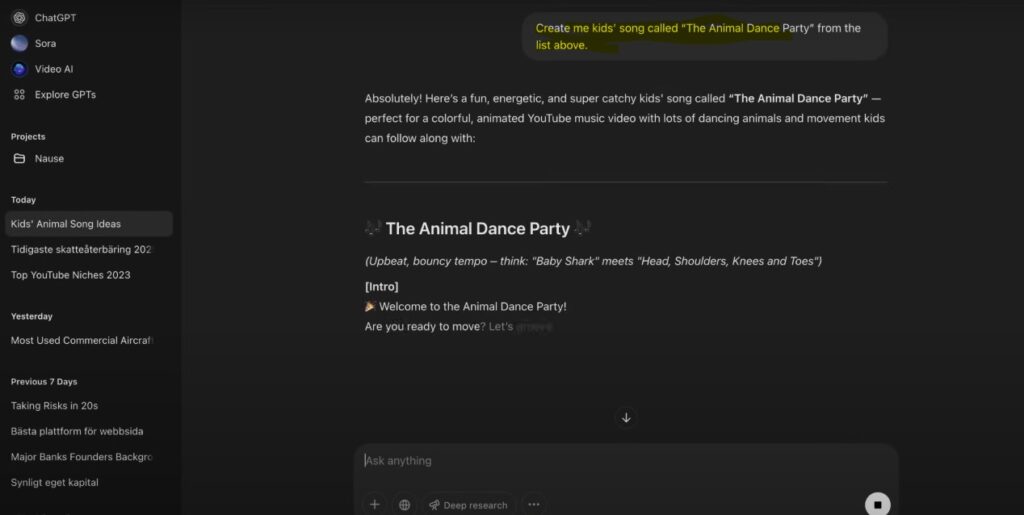The image size is (1024, 515).
Task: Open the Taking Risks in 20s chat
Action: coord(54,406)
